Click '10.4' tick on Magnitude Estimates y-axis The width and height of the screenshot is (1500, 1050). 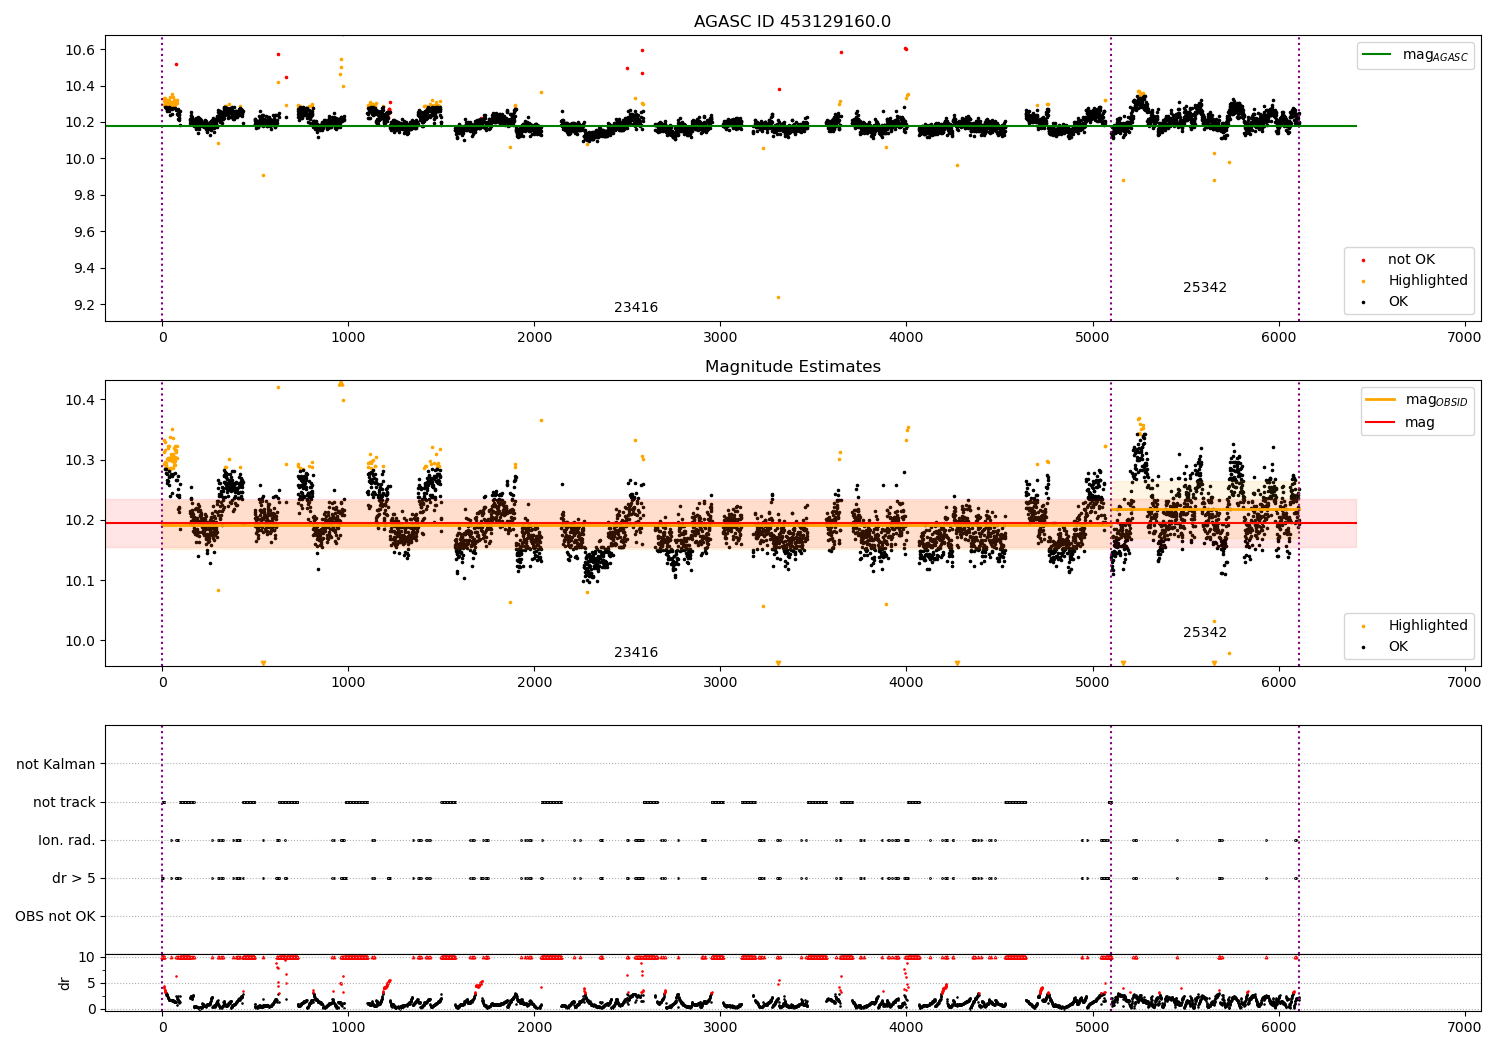(80, 400)
